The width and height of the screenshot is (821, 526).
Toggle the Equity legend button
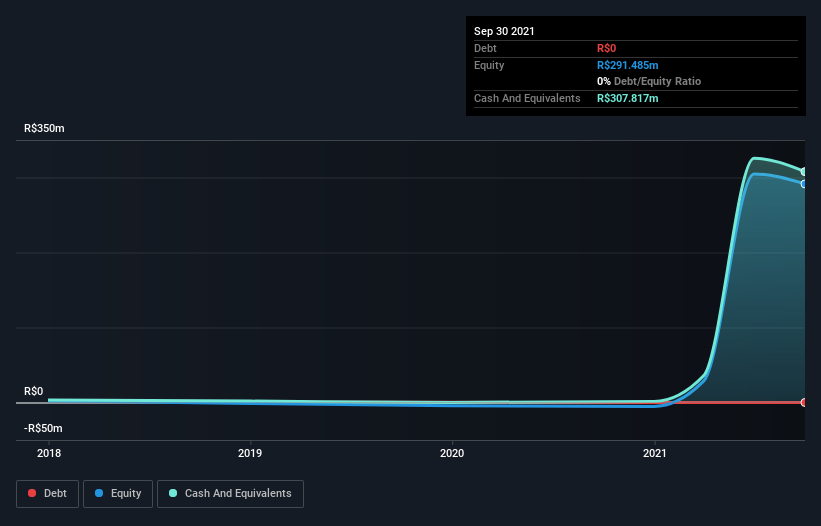[x=118, y=494]
